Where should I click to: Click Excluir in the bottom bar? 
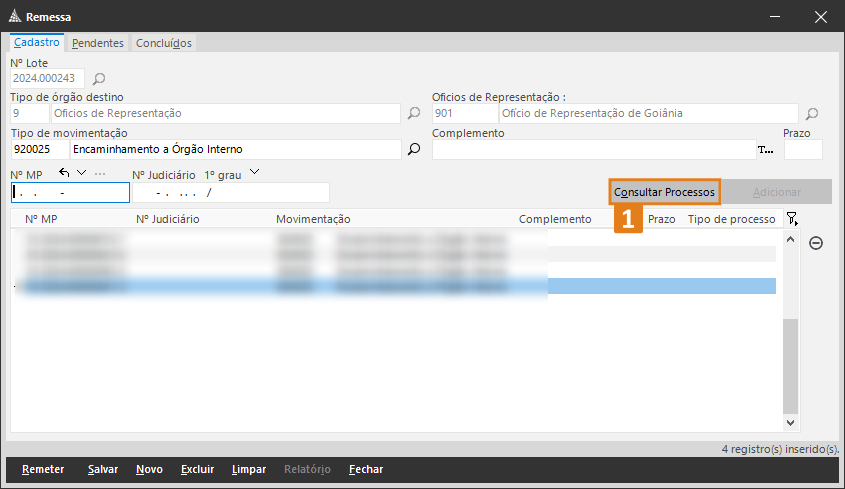tap(197, 470)
